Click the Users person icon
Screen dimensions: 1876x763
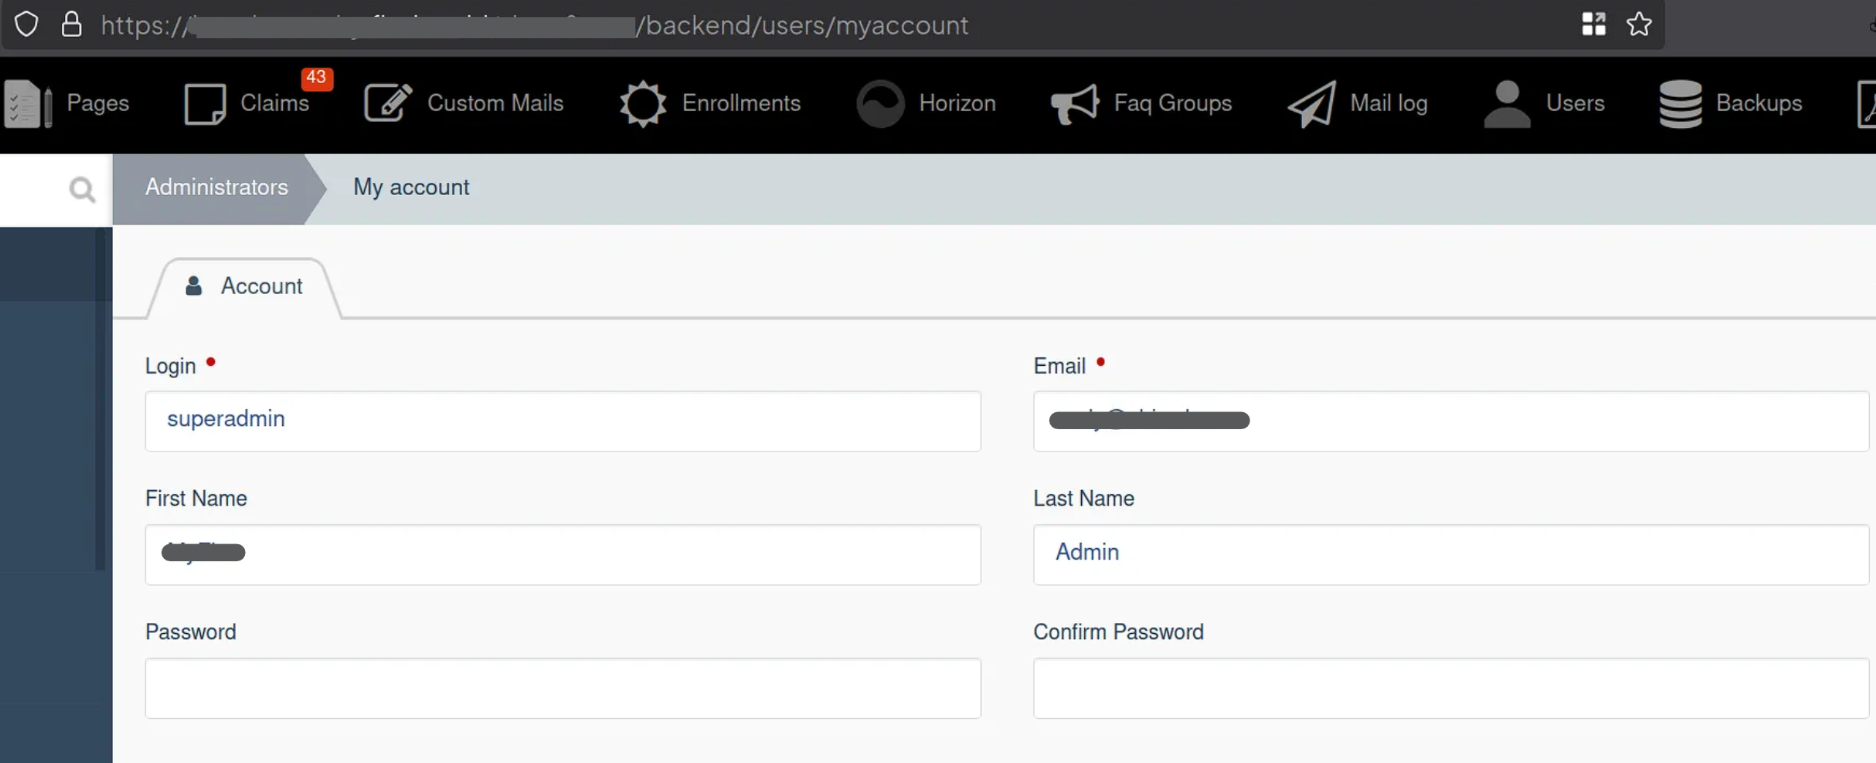1507,104
